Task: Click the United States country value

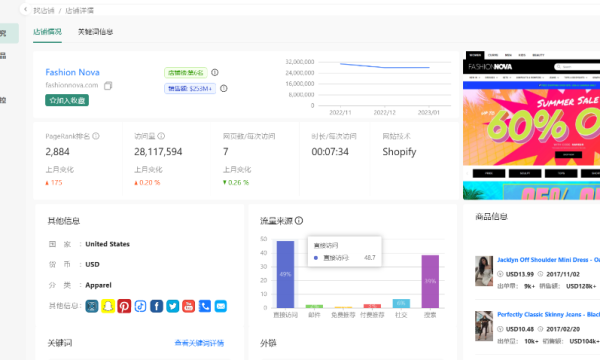Action: [108, 244]
